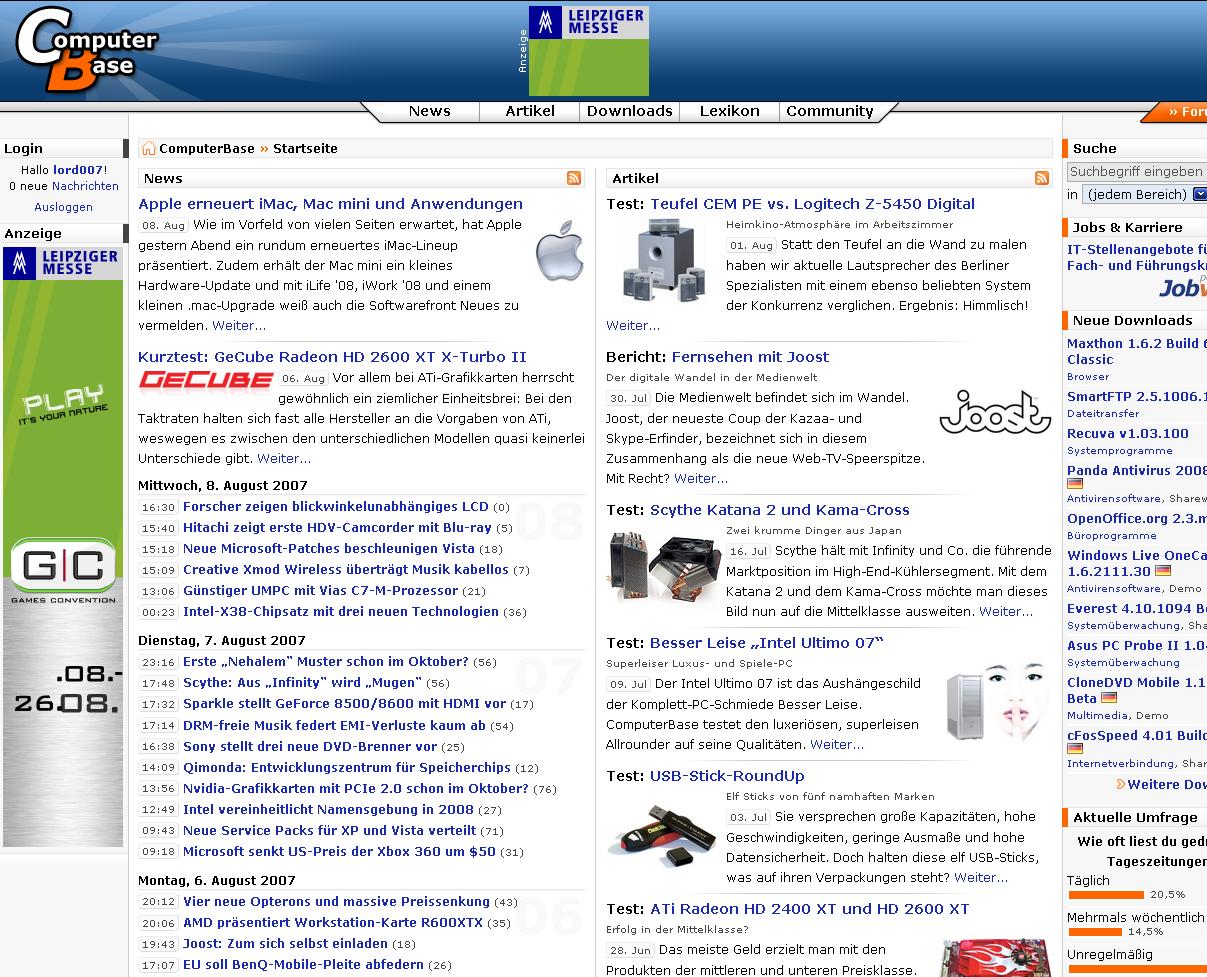Open Joost Zum sich selbst einladen news
Image resolution: width=1207 pixels, height=977 pixels.
pos(285,943)
